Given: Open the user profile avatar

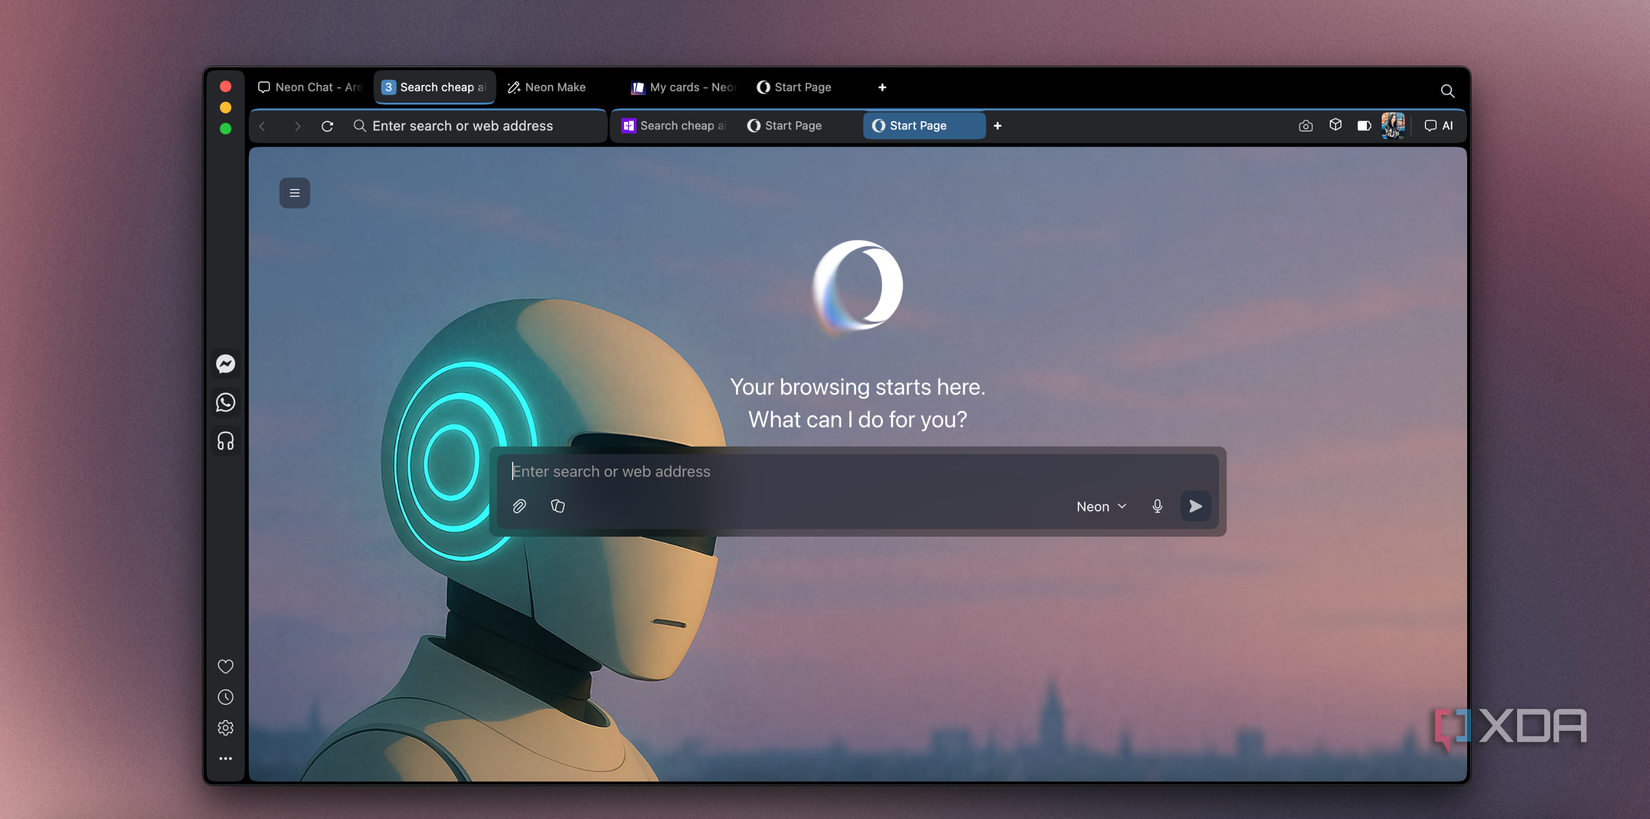Looking at the screenshot, I should coord(1393,125).
